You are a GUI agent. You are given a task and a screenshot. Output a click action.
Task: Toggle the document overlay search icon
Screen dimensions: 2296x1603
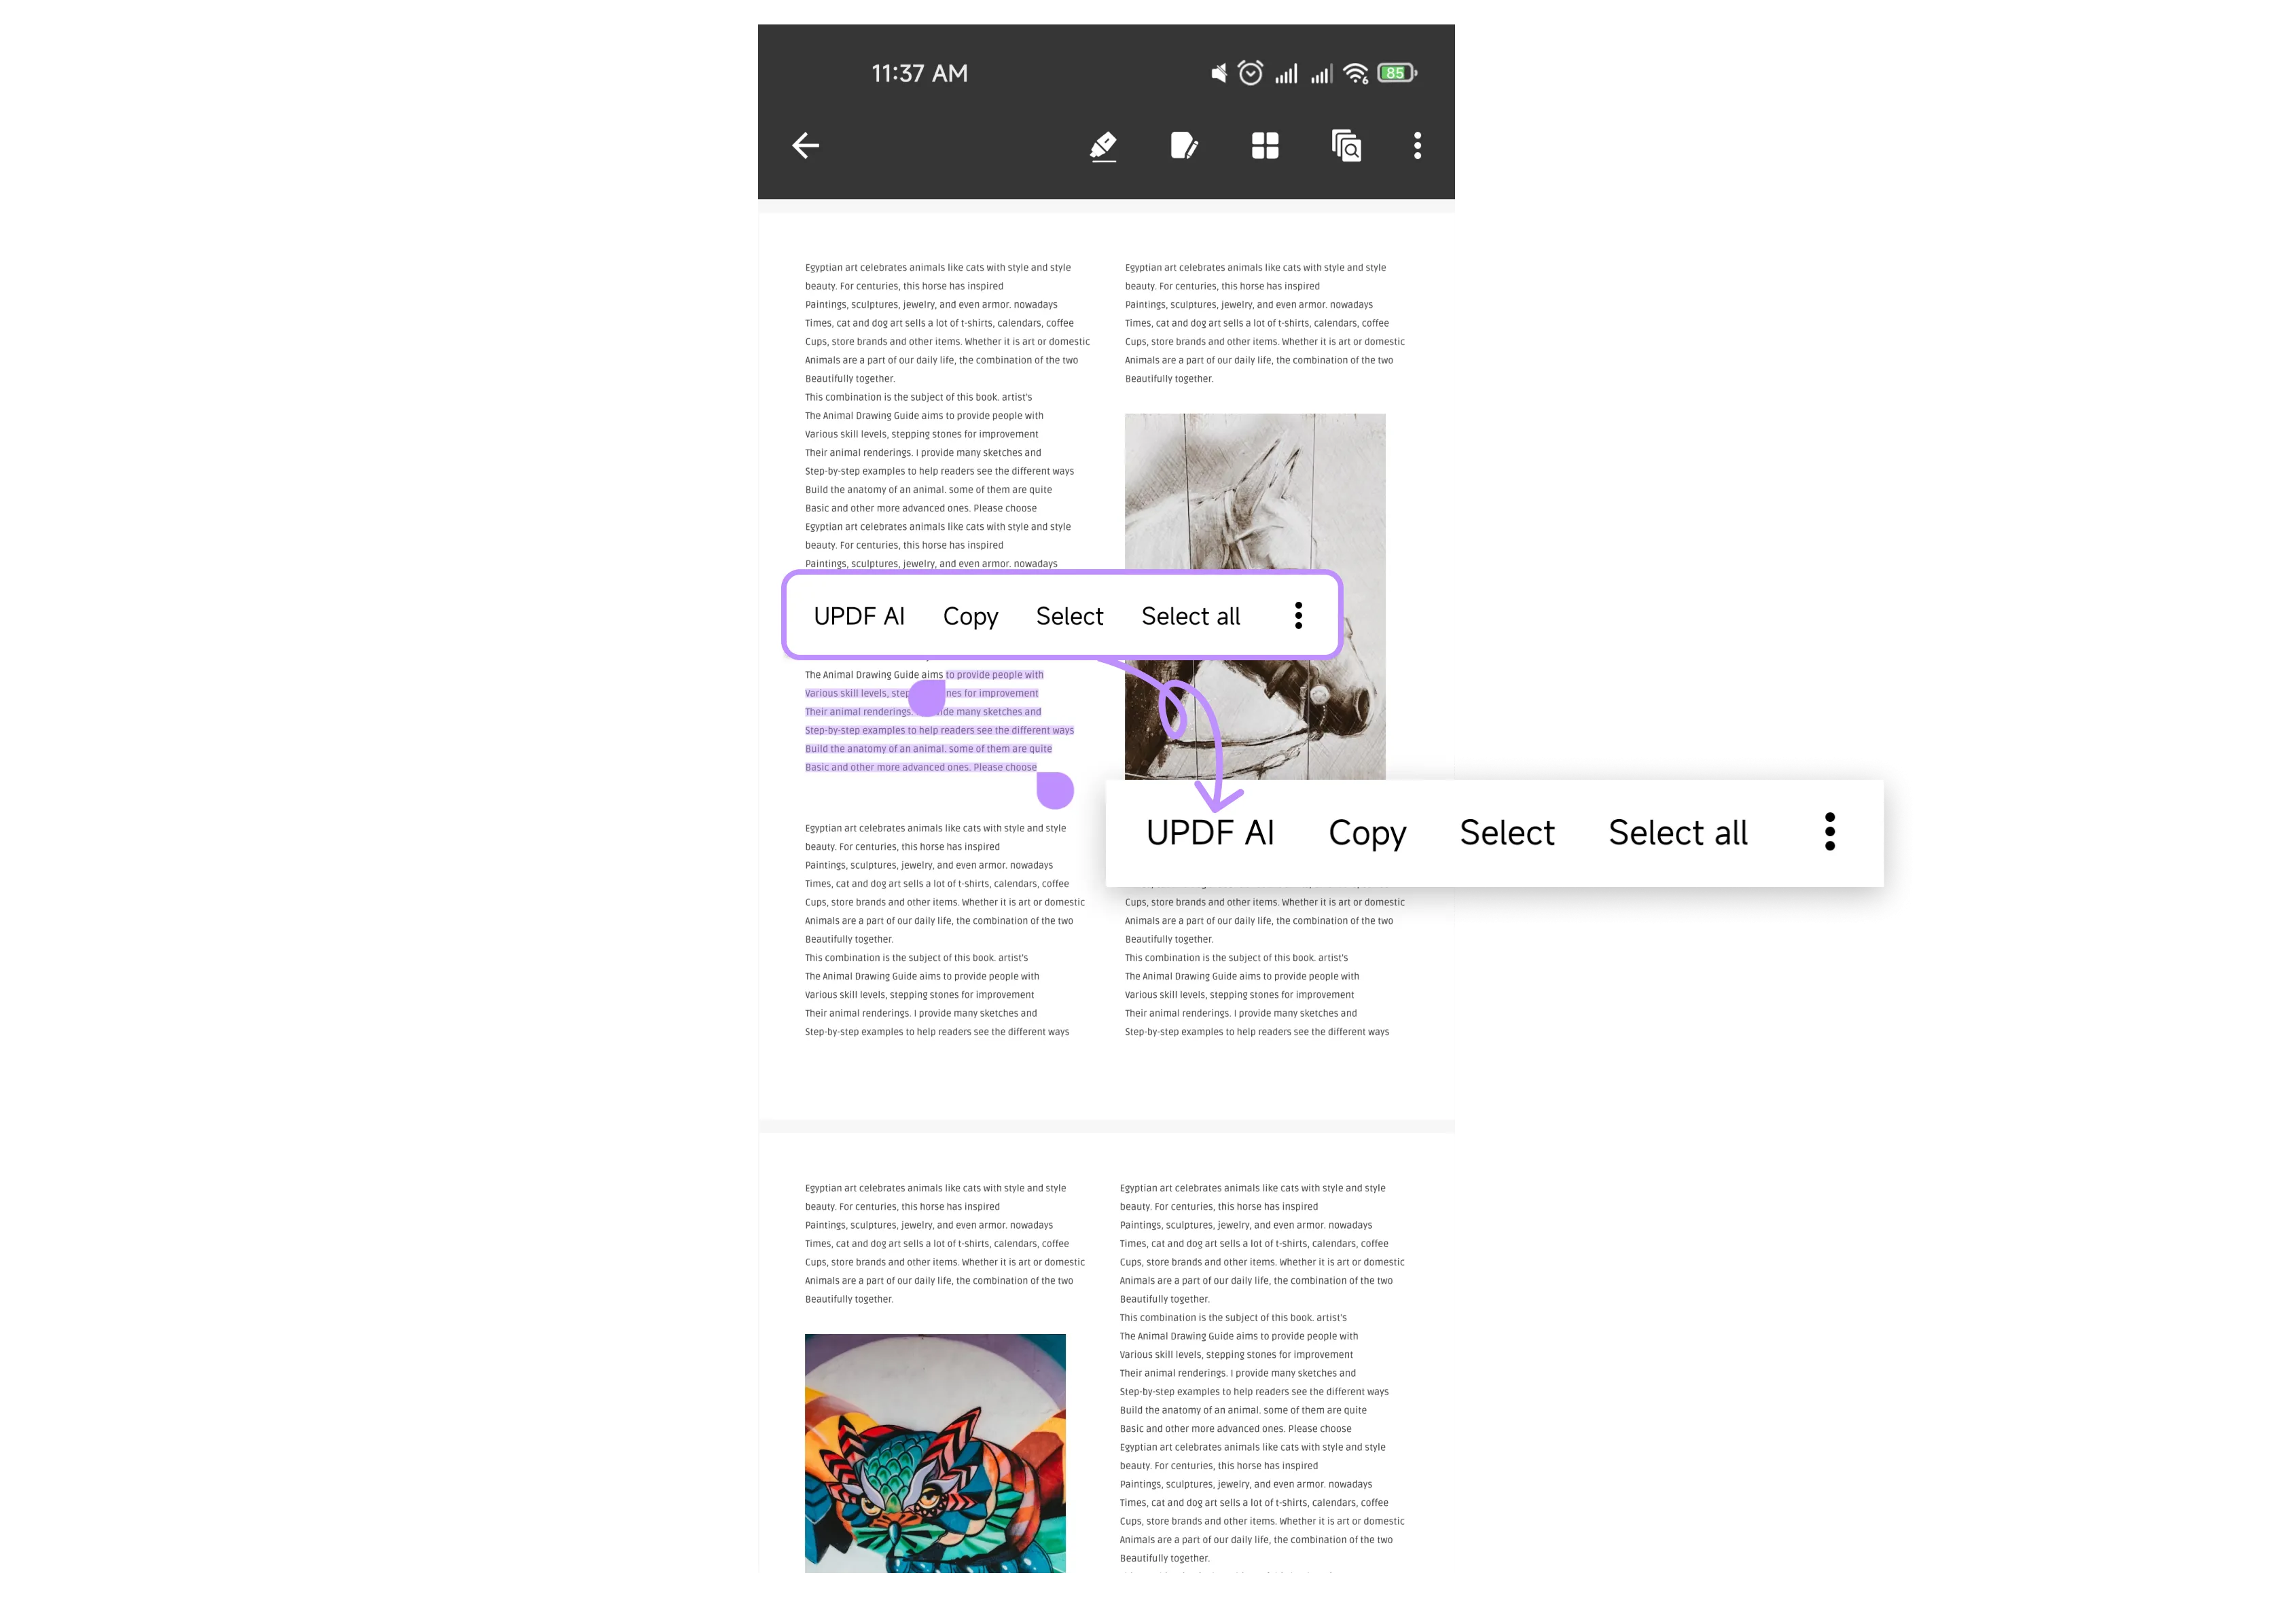pyautogui.click(x=1344, y=145)
